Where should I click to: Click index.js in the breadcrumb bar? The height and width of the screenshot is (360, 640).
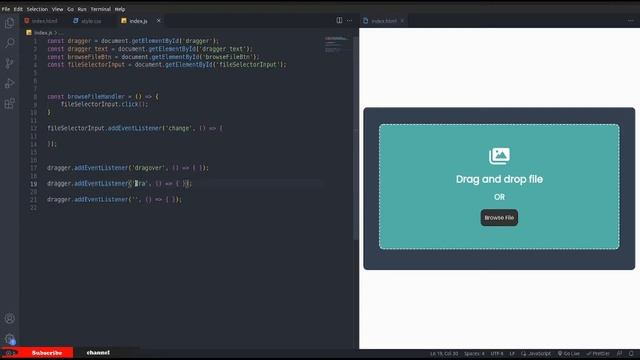pos(43,33)
